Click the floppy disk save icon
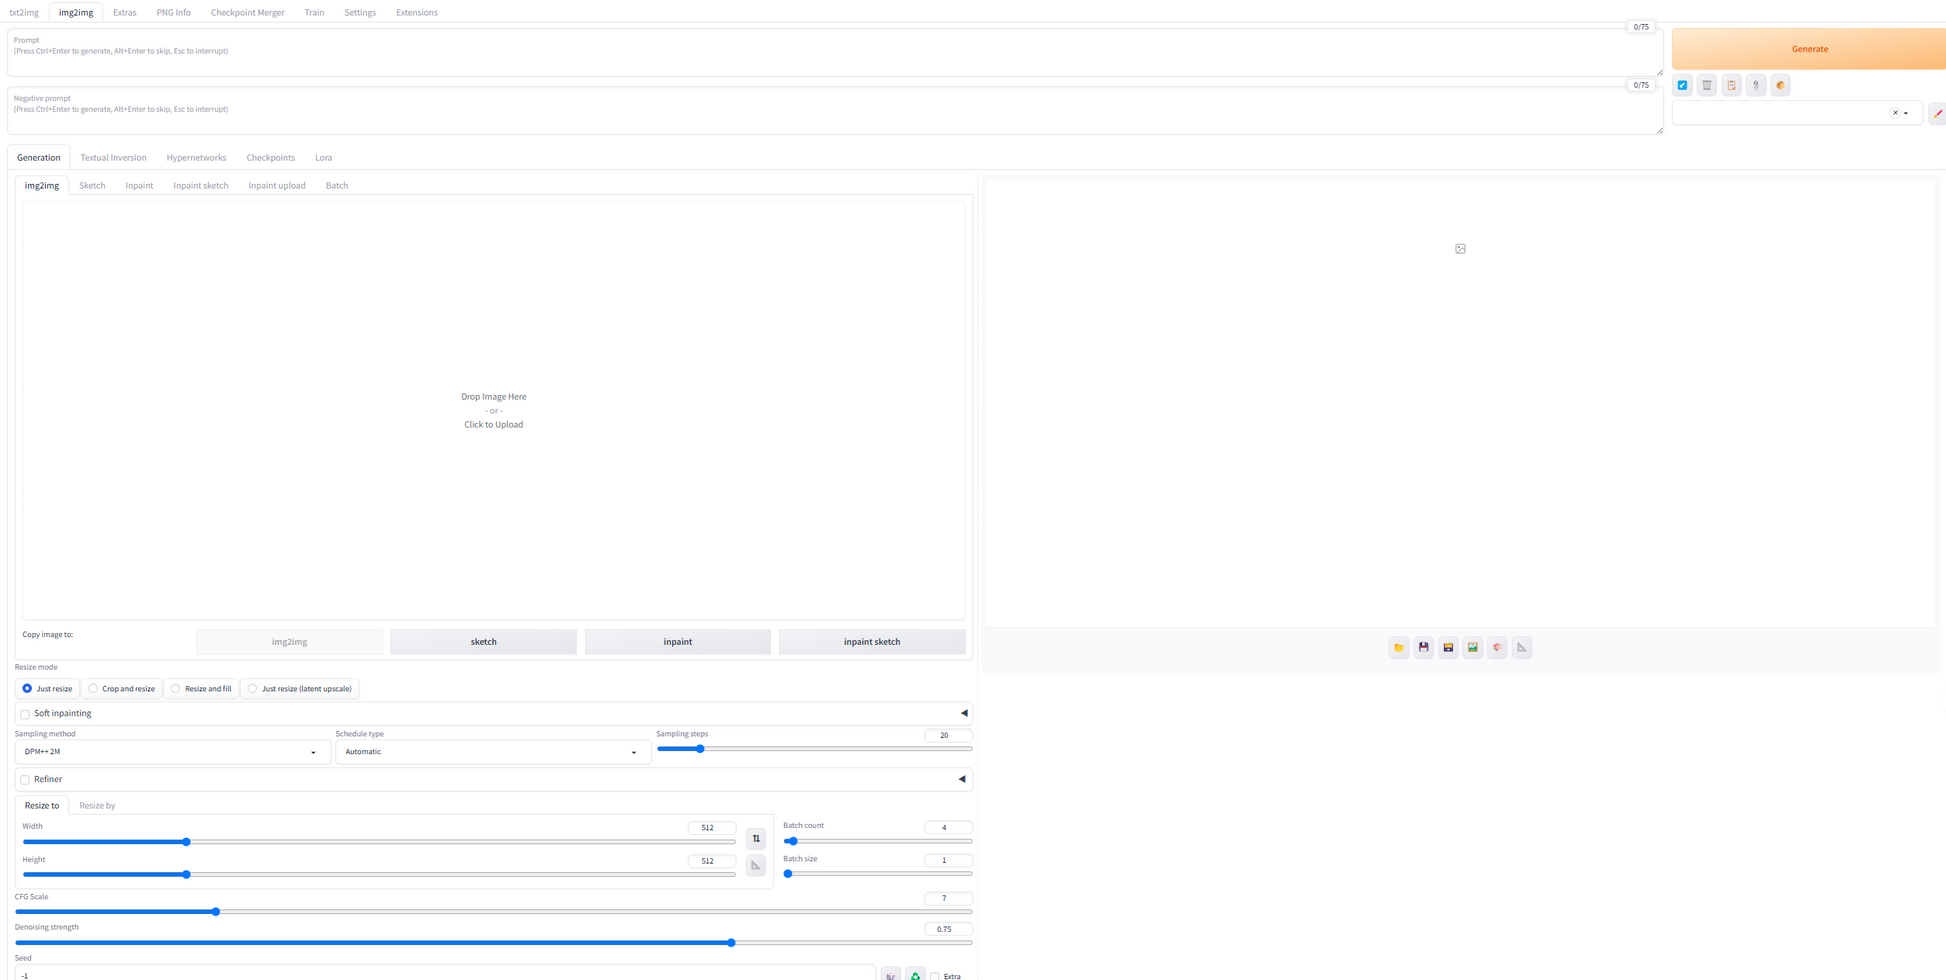The width and height of the screenshot is (1946, 980). [x=1423, y=648]
